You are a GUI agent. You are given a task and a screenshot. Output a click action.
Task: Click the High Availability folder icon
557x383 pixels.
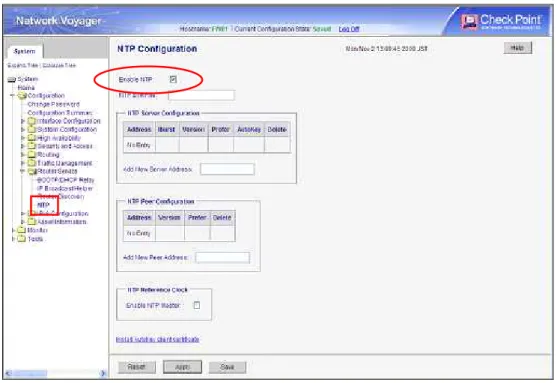(x=32, y=138)
